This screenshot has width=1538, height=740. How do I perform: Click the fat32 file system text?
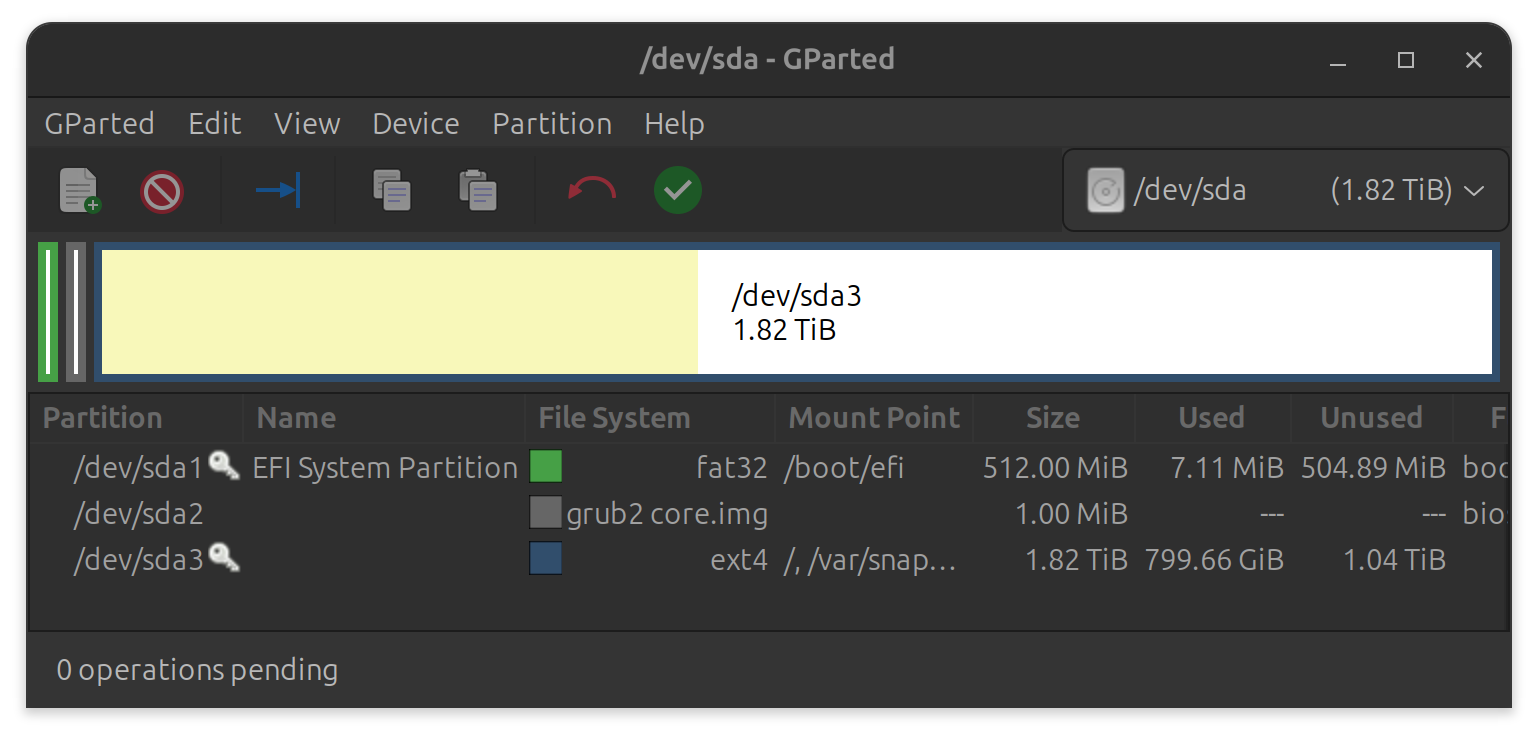732,467
